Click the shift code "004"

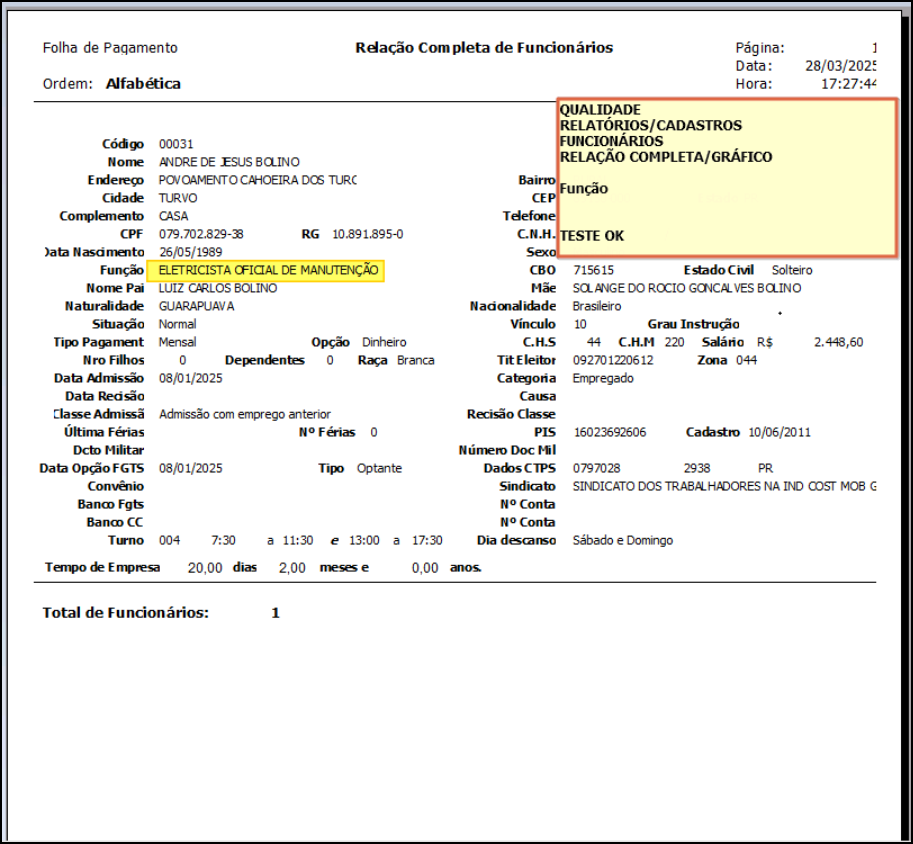tap(169, 541)
